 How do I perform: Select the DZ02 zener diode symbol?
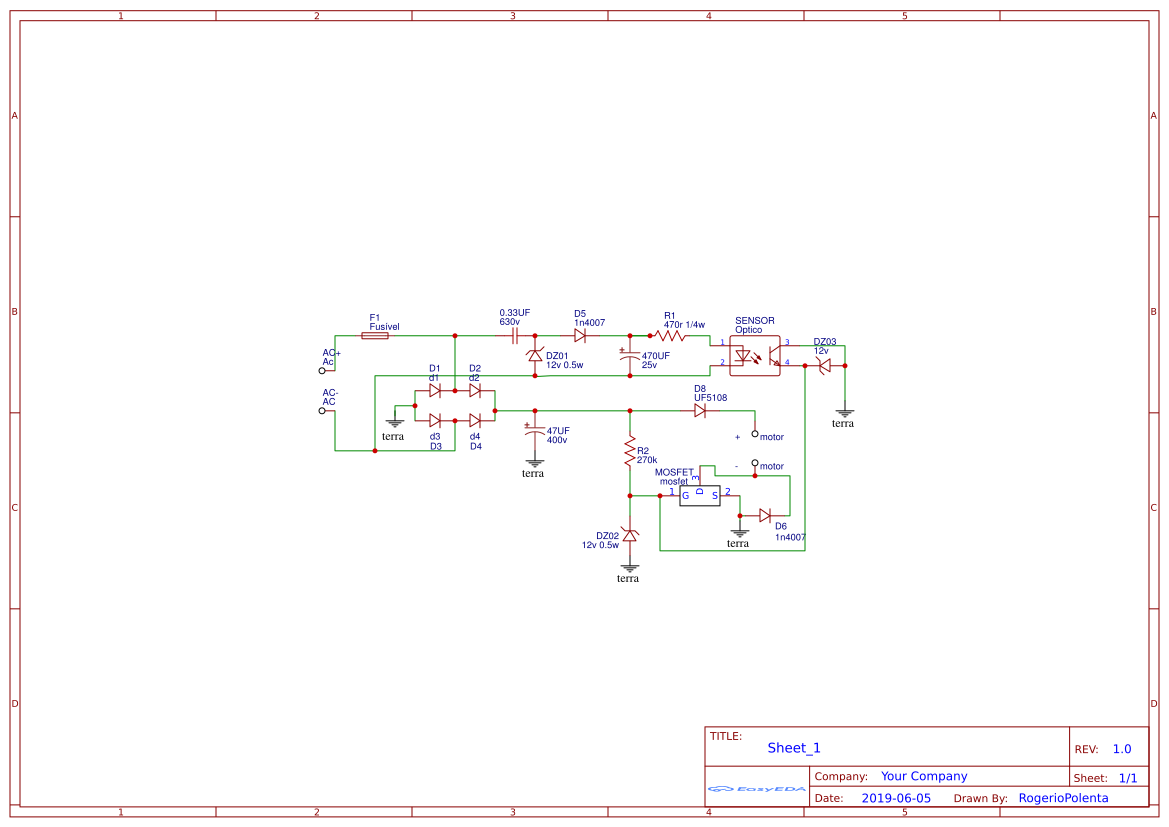click(x=630, y=535)
